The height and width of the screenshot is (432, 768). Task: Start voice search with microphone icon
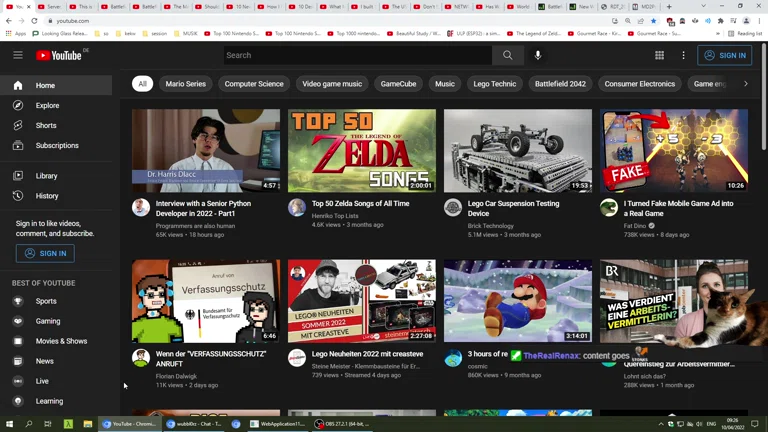[538, 55]
